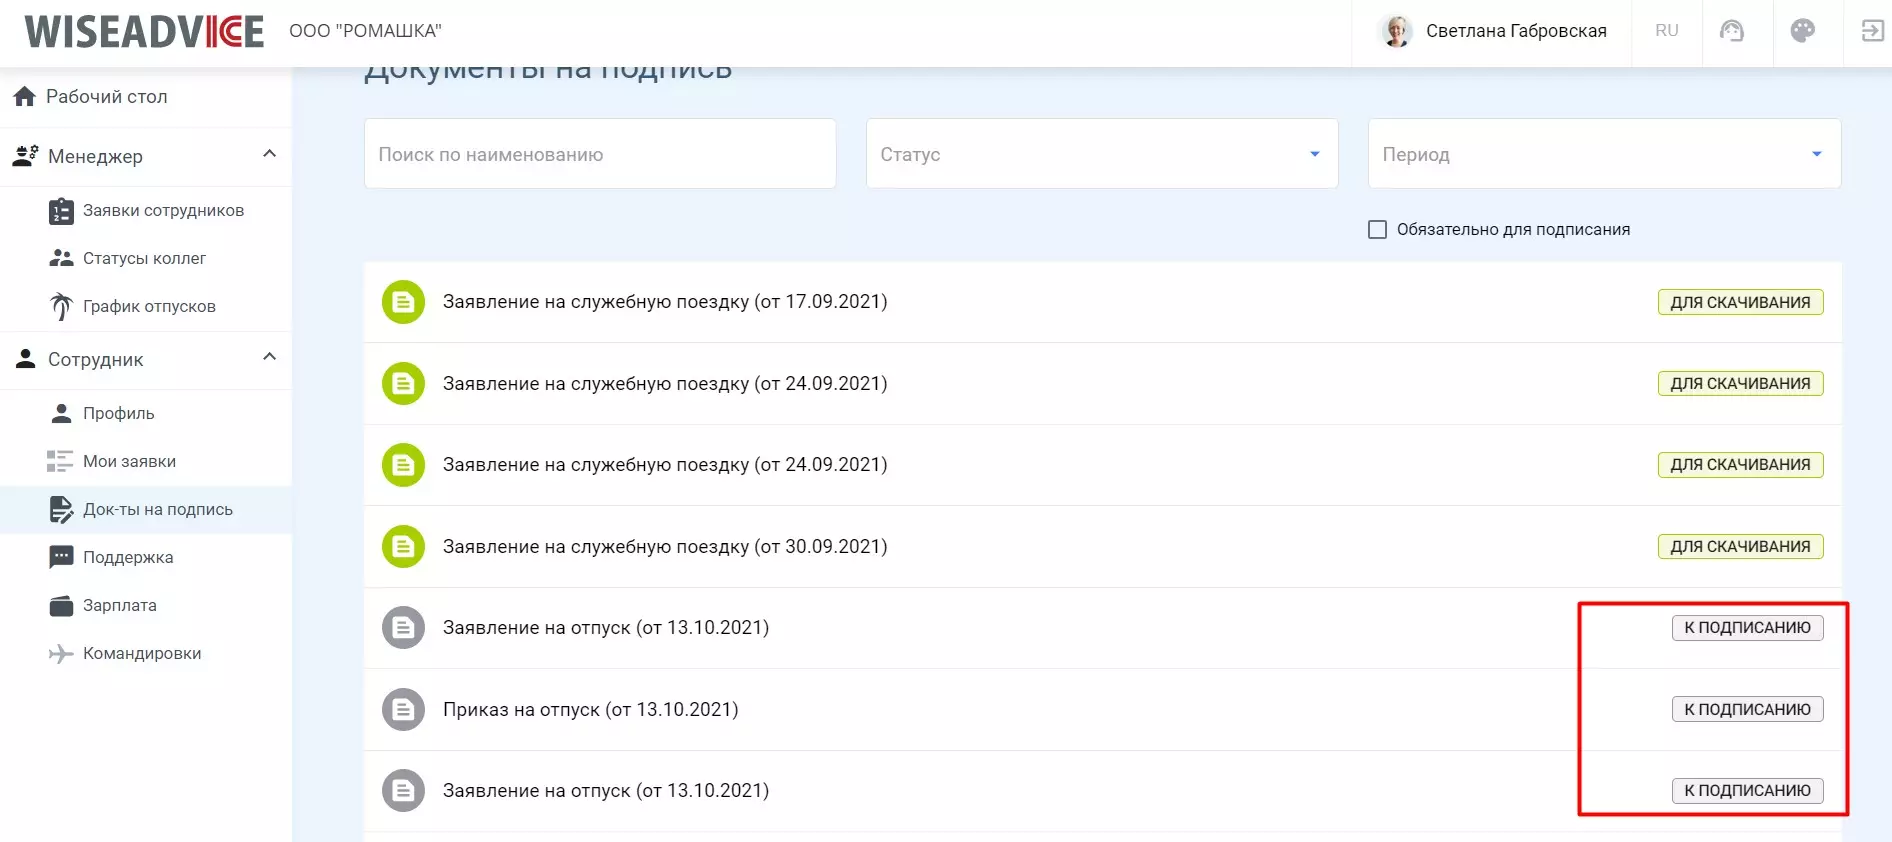Switch language with RU button
1892x842 pixels.
pyautogui.click(x=1666, y=31)
